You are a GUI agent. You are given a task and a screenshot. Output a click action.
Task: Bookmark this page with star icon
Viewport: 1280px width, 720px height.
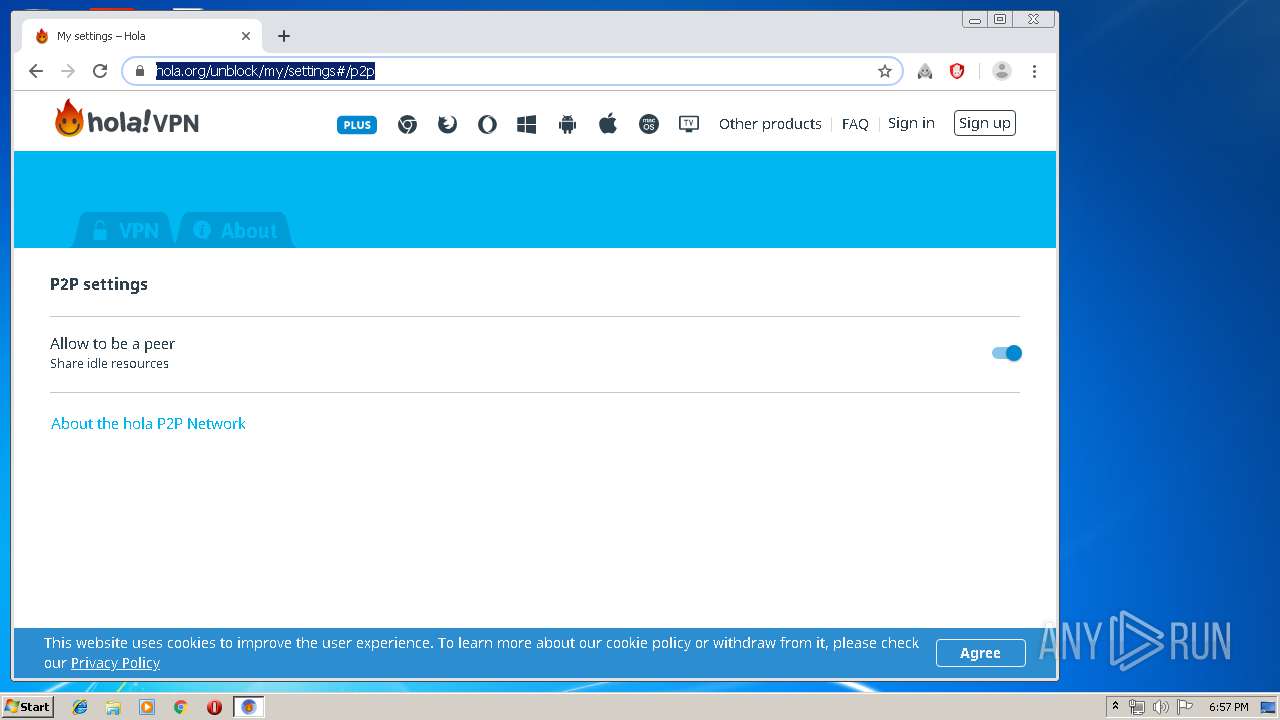click(x=885, y=71)
